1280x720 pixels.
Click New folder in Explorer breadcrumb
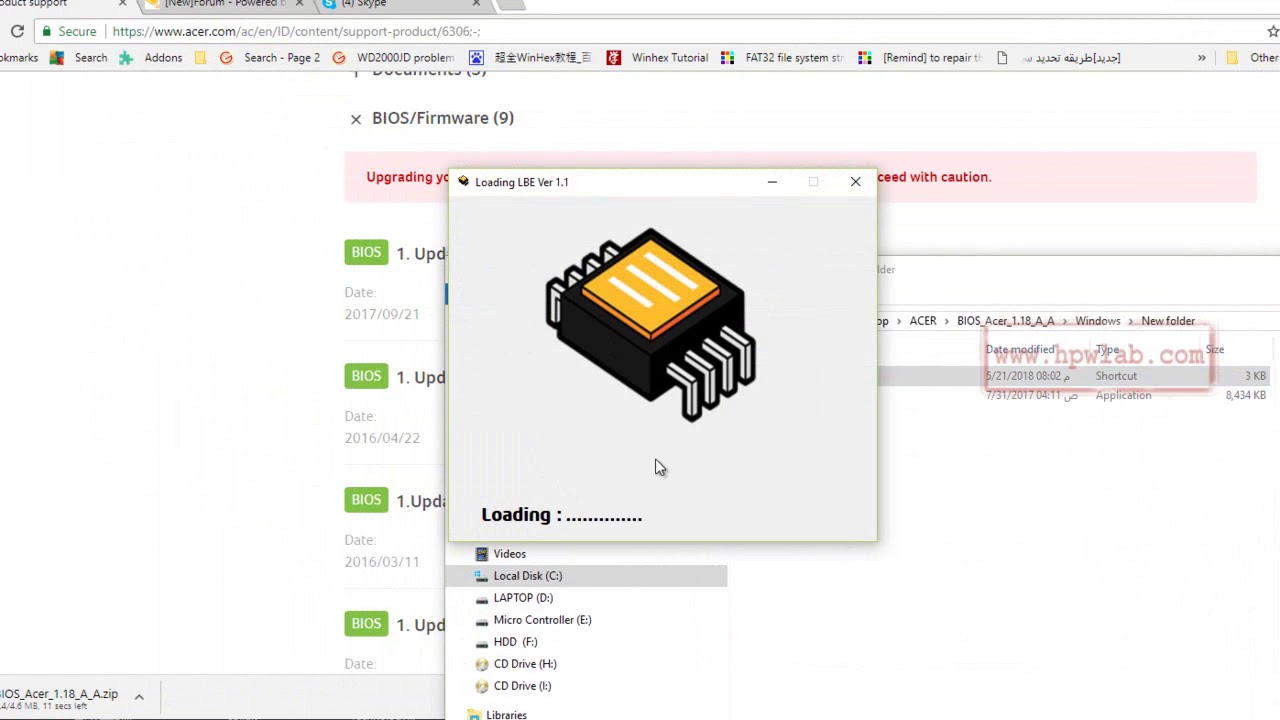(1168, 321)
